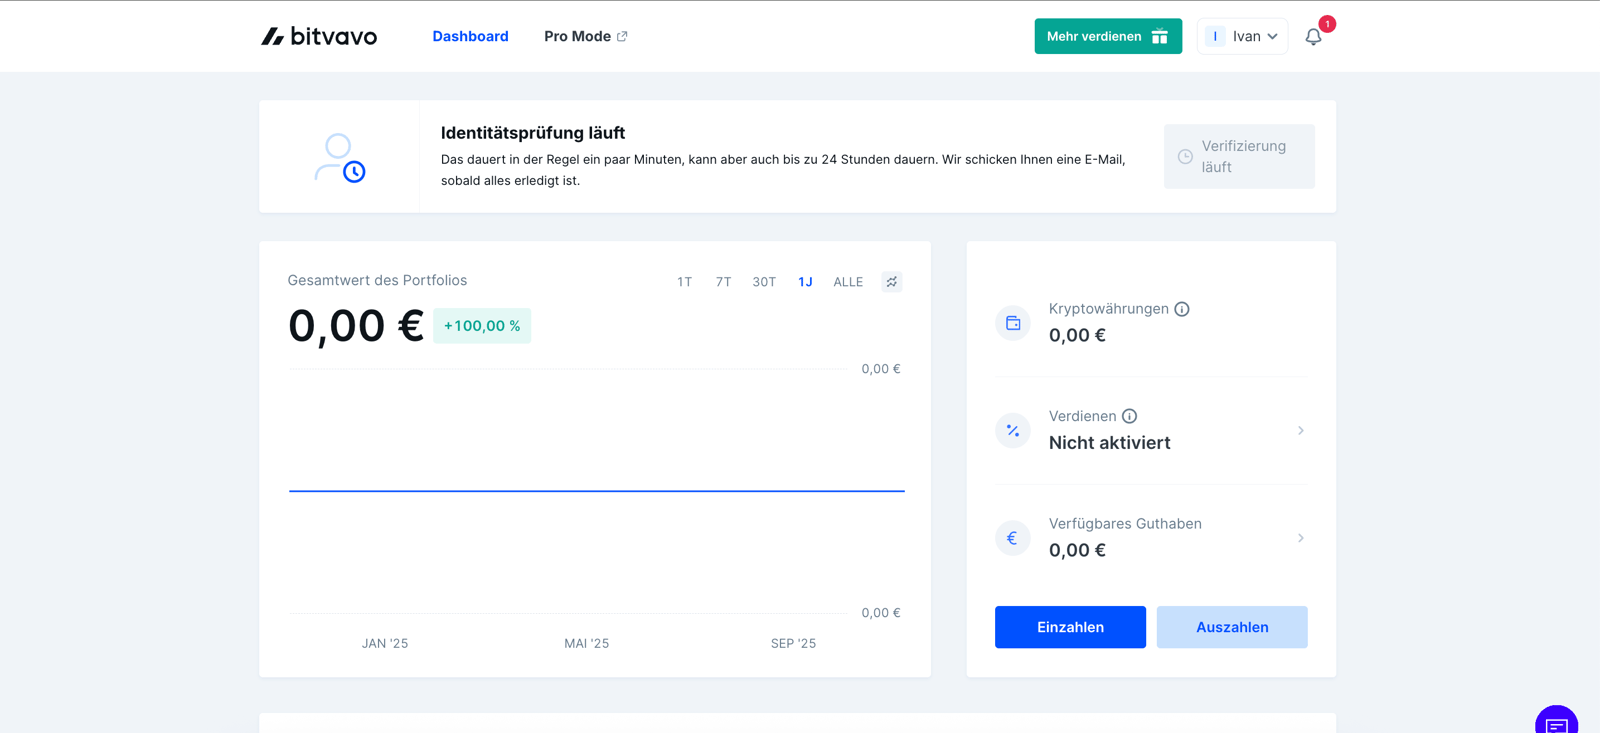The width and height of the screenshot is (1600, 733).
Task: Click the Verdienen info icon
Action: point(1129,416)
